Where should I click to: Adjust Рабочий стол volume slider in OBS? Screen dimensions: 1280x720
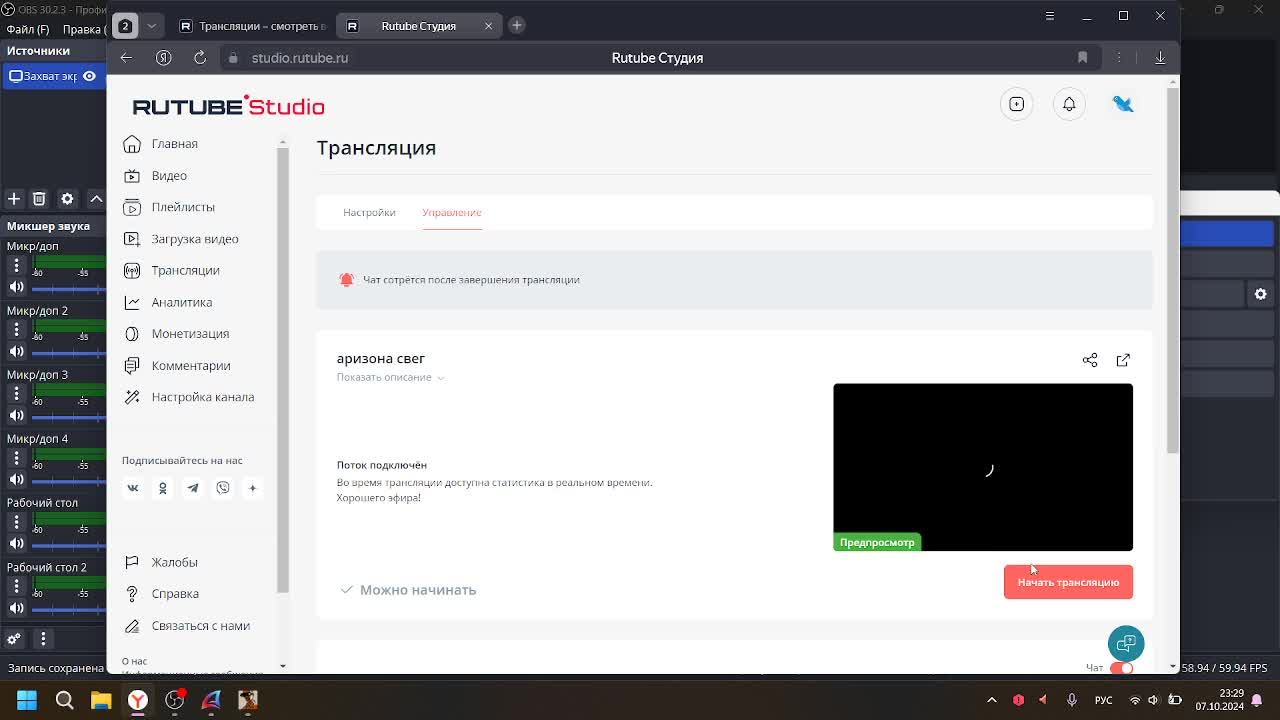69,544
